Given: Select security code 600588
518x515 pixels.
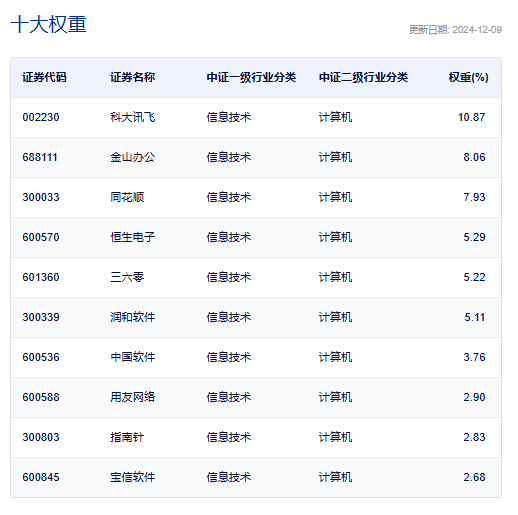Looking at the screenshot, I should point(41,397).
